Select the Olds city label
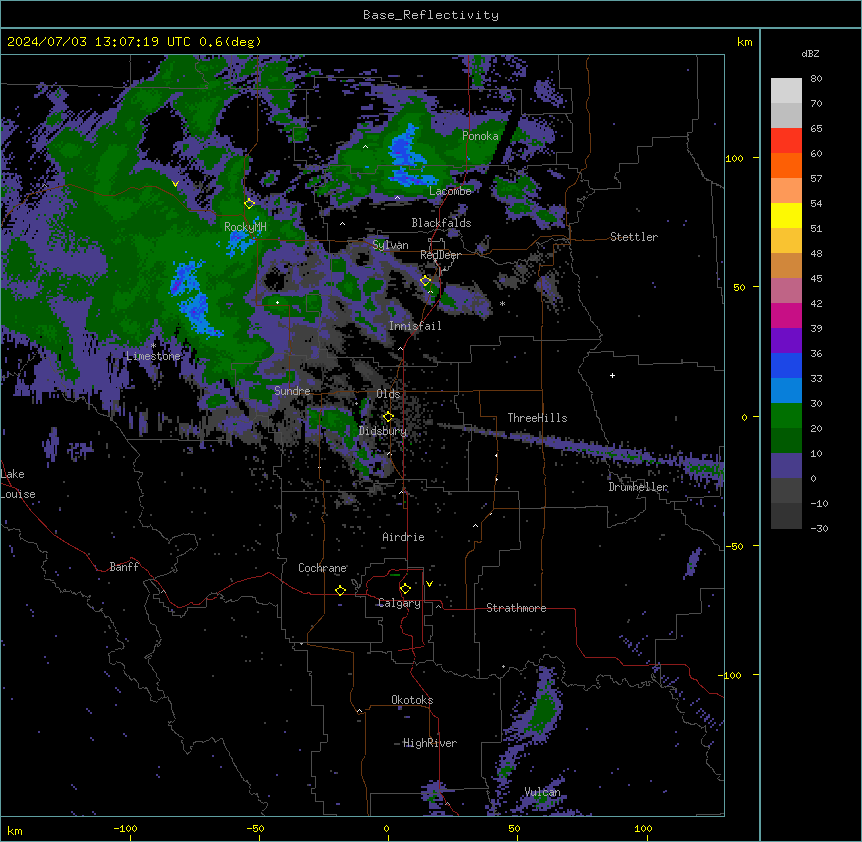 [x=388, y=394]
